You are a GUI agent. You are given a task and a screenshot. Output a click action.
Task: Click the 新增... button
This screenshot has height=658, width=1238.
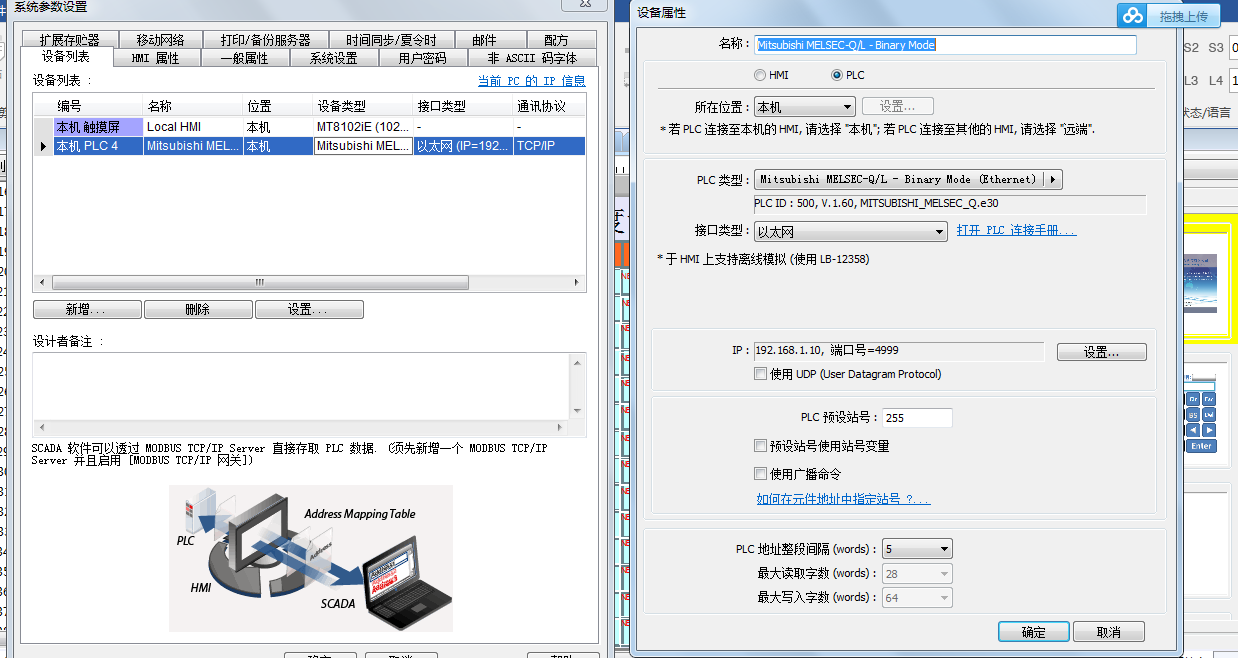click(x=86, y=310)
